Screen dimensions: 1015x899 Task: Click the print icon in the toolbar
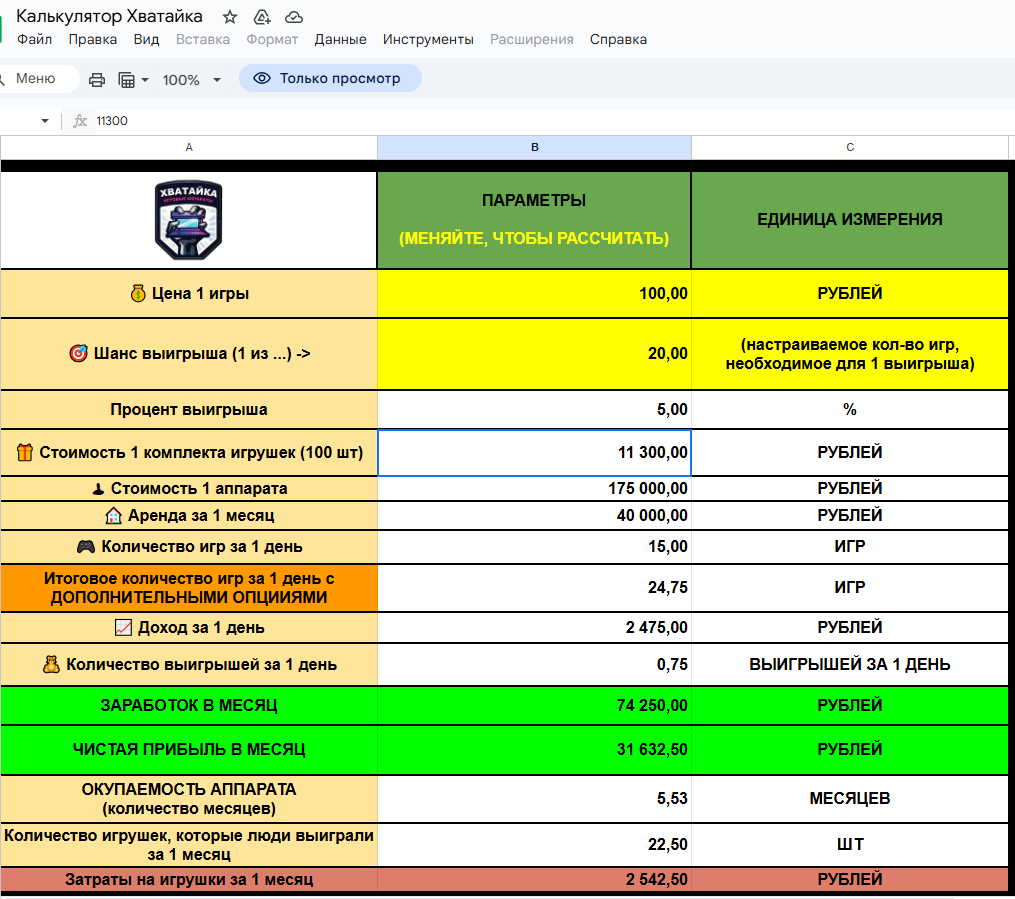(x=97, y=80)
